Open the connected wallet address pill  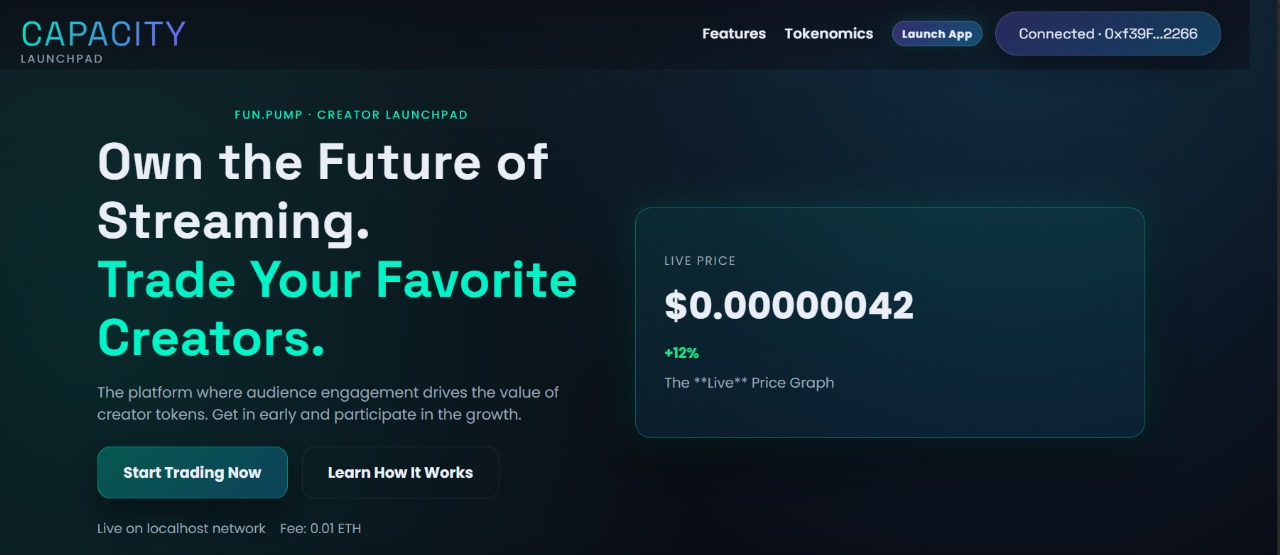[x=1108, y=34]
